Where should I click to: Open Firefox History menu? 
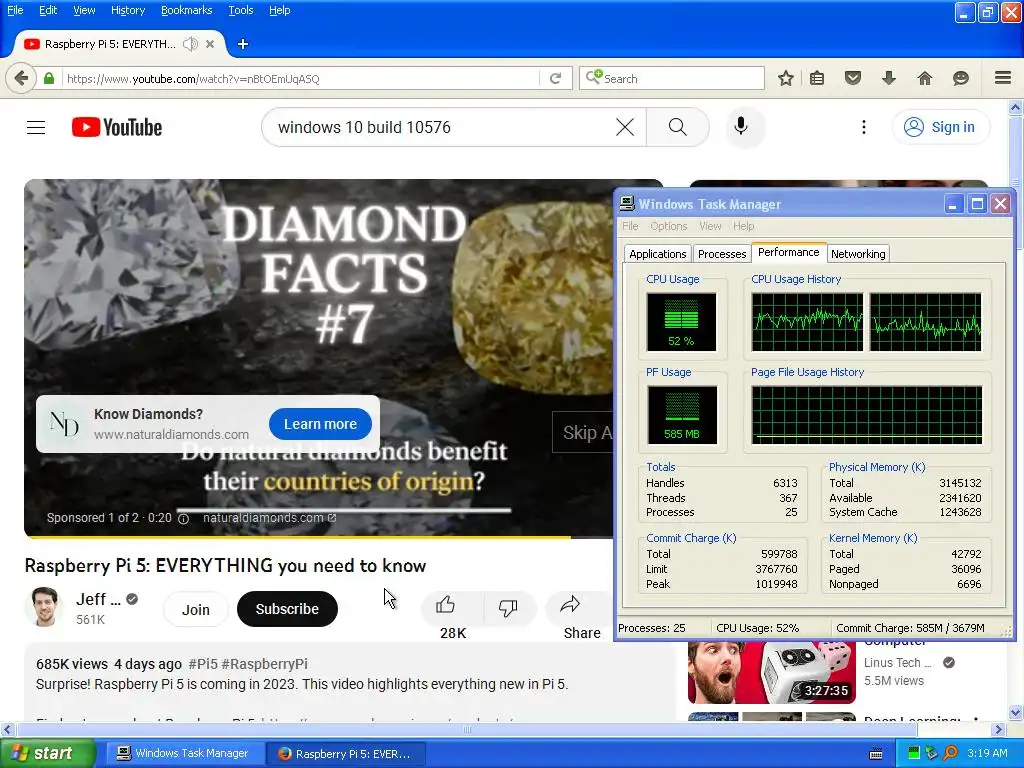(x=128, y=10)
